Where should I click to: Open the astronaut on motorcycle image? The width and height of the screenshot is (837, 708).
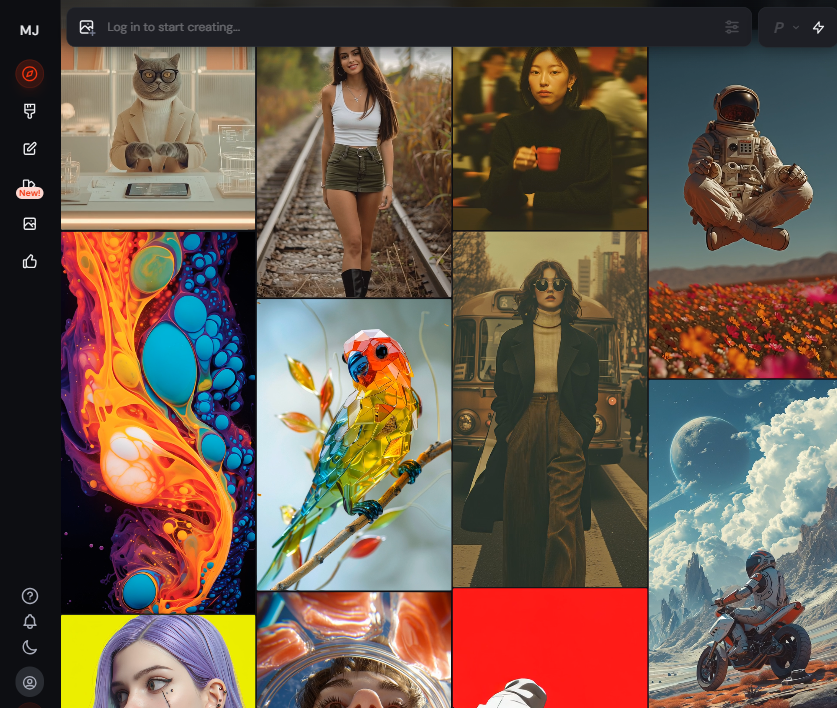743,544
